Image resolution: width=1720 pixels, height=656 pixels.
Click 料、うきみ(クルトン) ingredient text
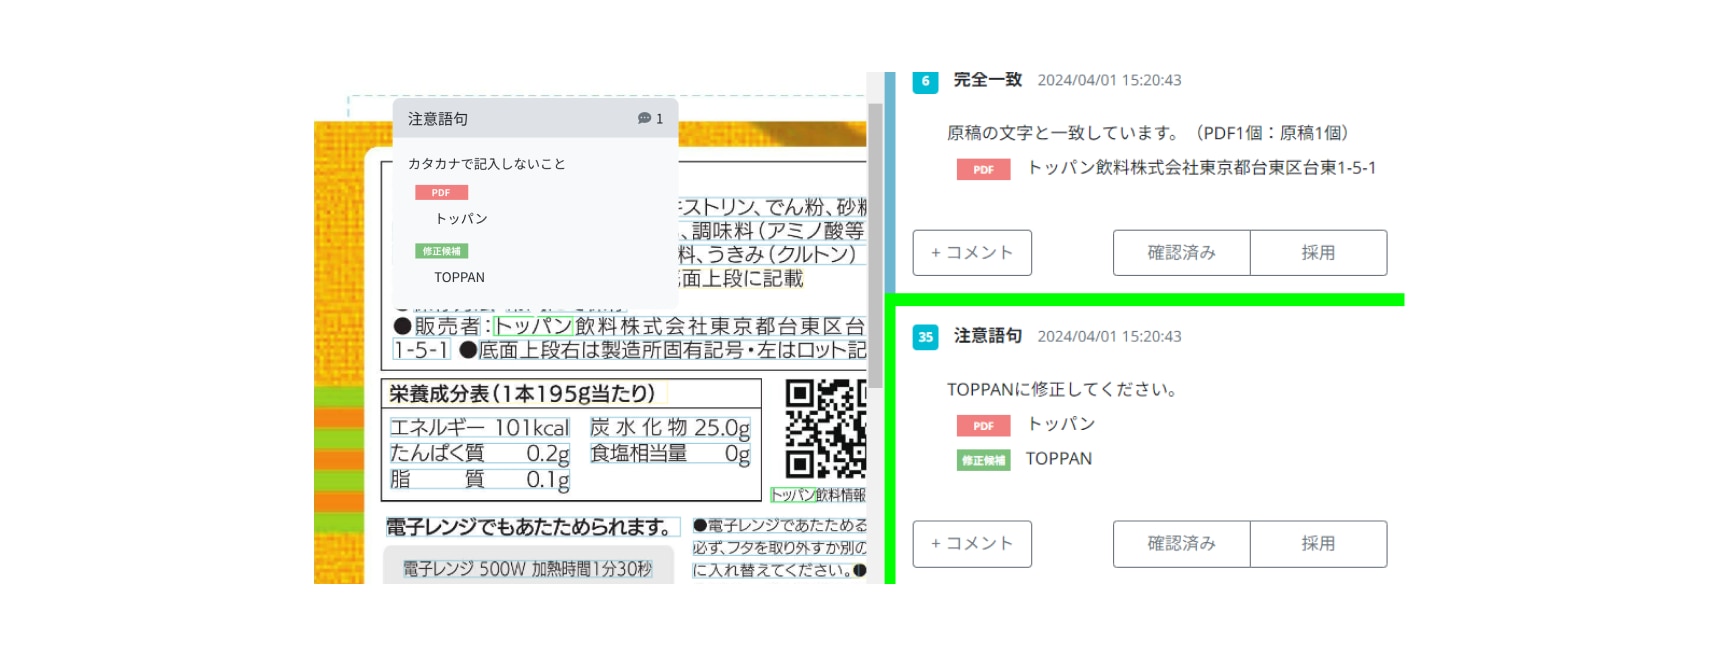tap(767, 254)
